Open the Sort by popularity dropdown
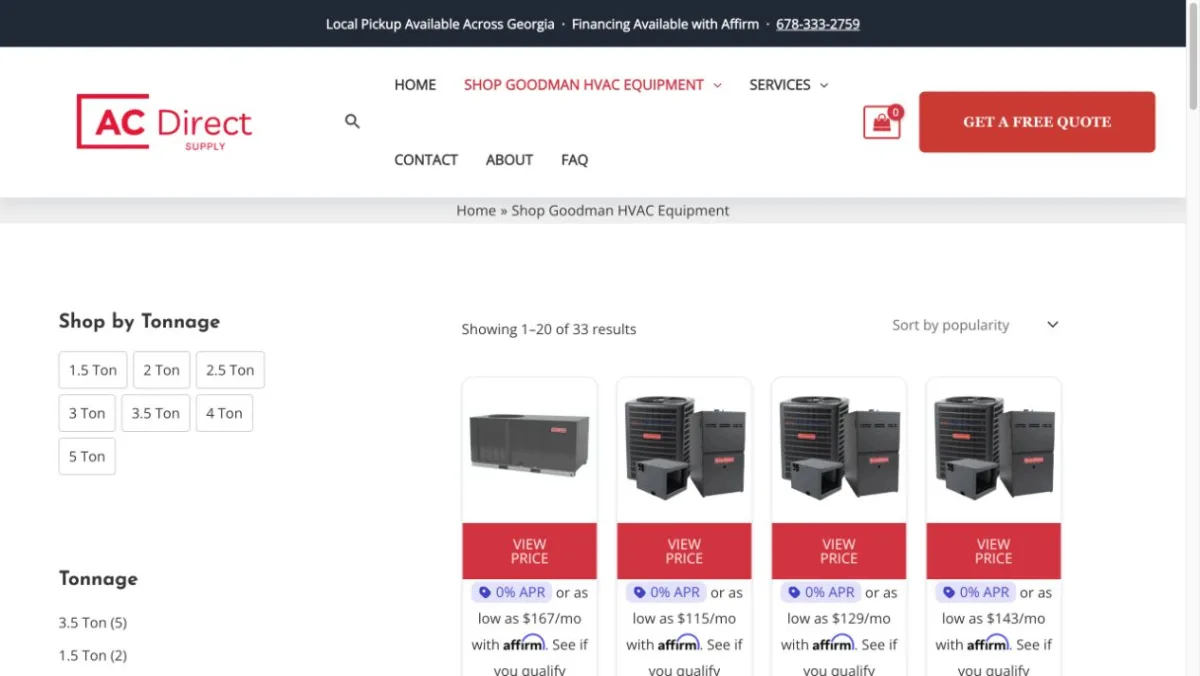 pos(975,325)
